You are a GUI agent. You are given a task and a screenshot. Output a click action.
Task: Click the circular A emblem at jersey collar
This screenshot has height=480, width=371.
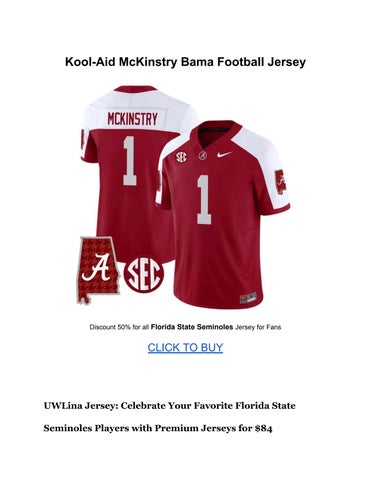coord(202,155)
